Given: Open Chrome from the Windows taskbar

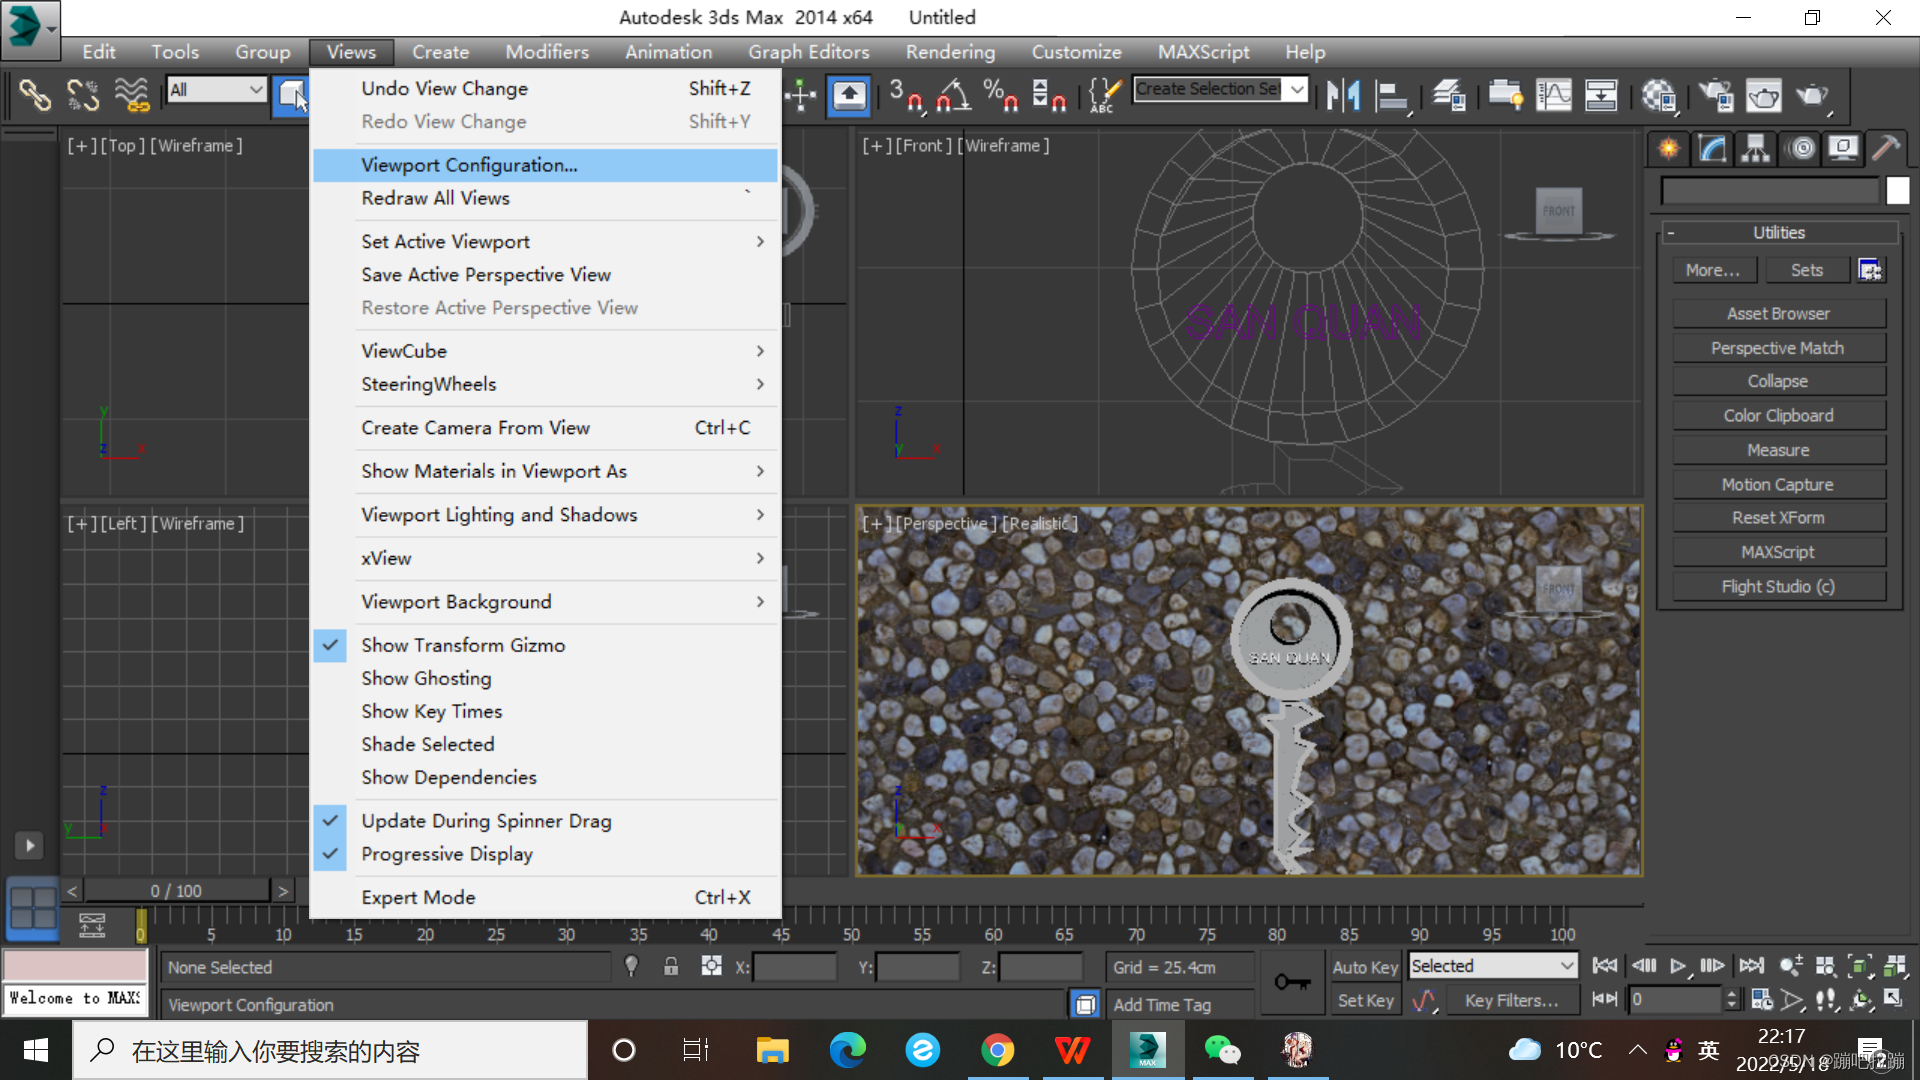Looking at the screenshot, I should click(997, 1050).
